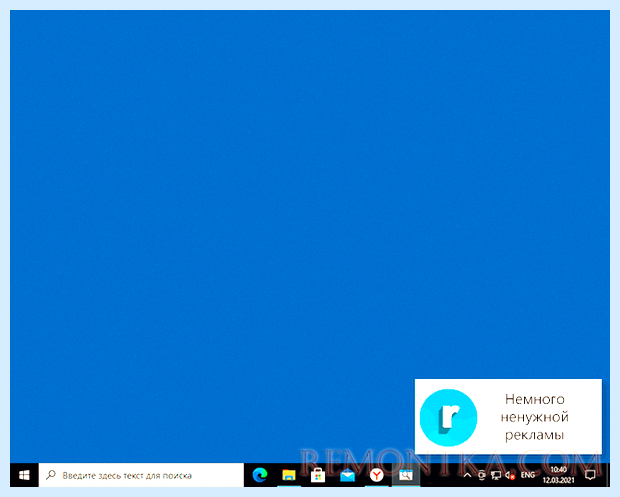Open the Windows Start menu
Image resolution: width=620 pixels, height=497 pixels.
coord(24,475)
